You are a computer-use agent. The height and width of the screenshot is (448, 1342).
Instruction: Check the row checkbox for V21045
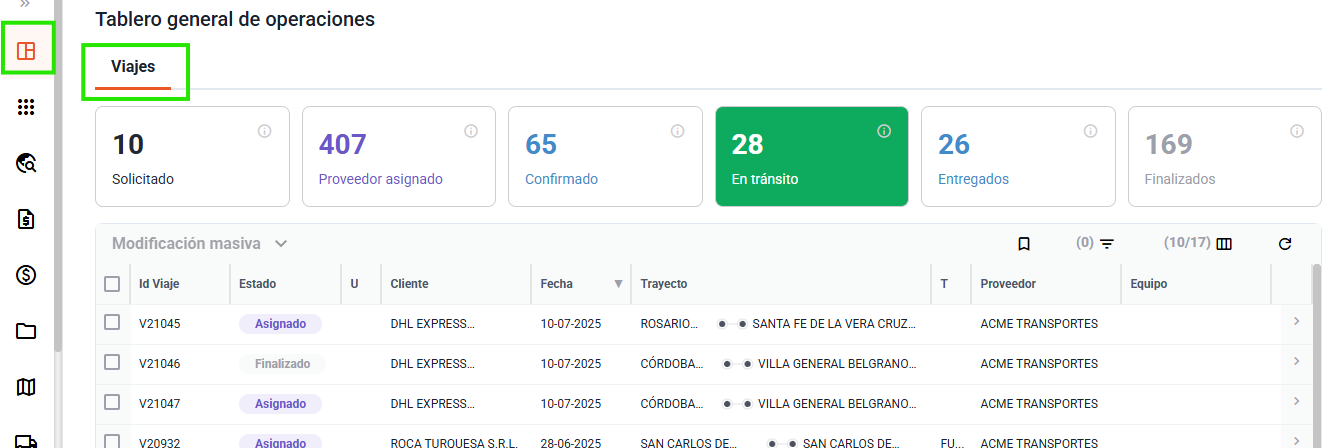[112, 322]
